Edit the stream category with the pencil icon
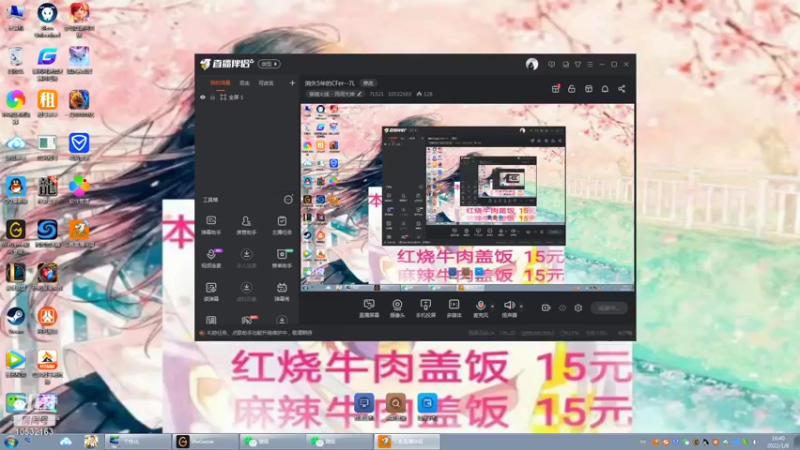 click(360, 94)
